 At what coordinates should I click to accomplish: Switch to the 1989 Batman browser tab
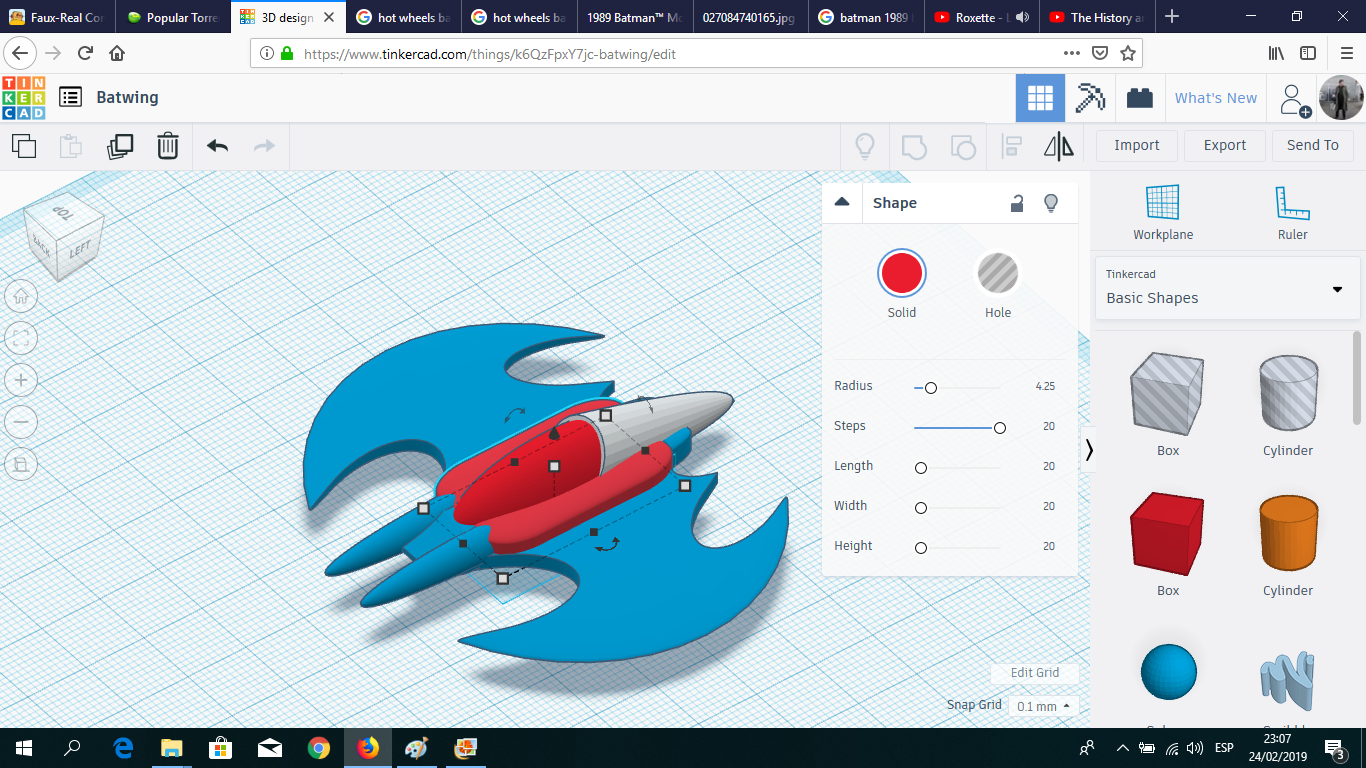(636, 17)
